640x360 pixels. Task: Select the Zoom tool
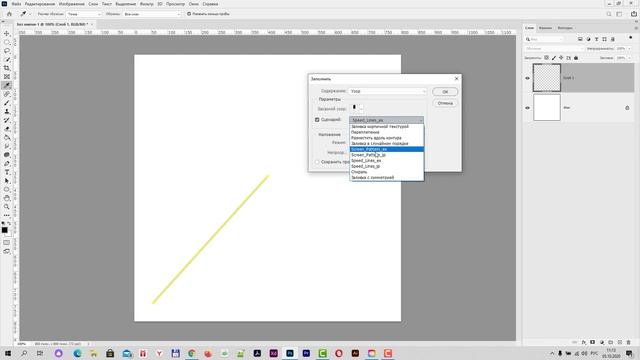[7, 207]
